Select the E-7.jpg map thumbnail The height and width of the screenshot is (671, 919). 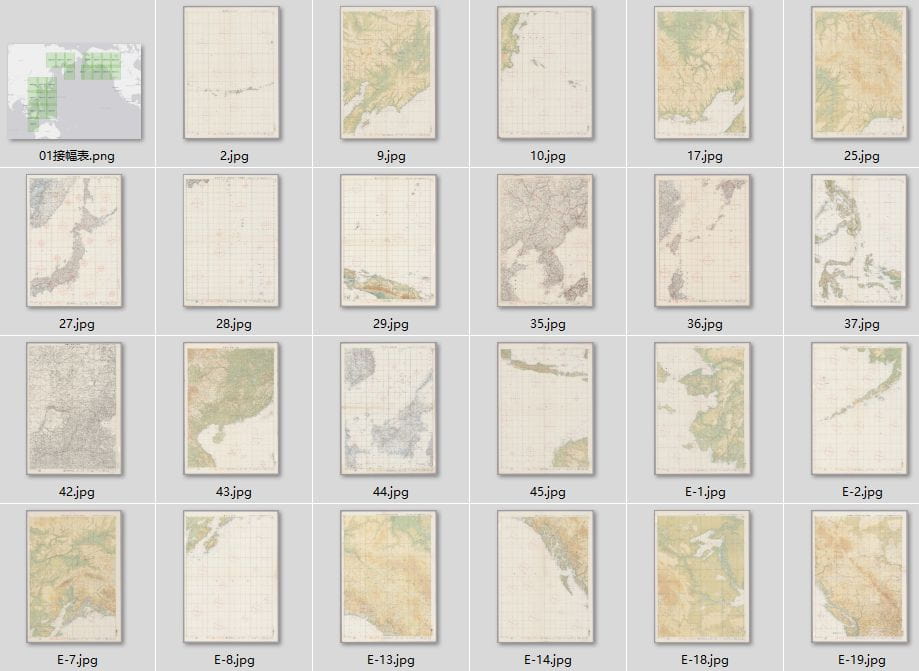pyautogui.click(x=74, y=577)
